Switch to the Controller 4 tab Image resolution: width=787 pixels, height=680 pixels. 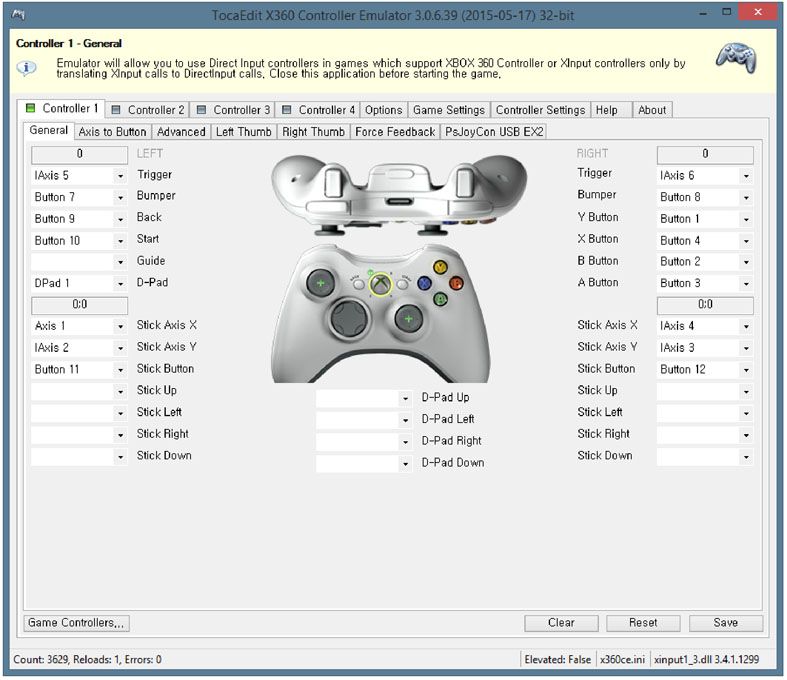click(319, 110)
